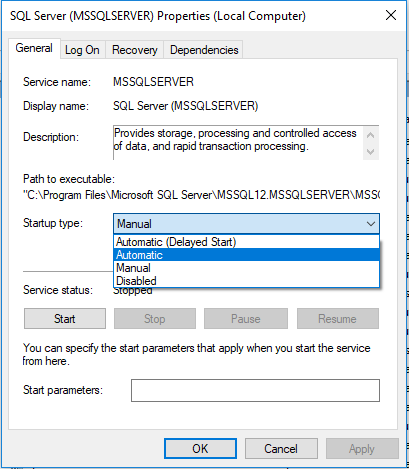Focus the Start parameters input field
The width and height of the screenshot is (409, 469).
[255, 390]
